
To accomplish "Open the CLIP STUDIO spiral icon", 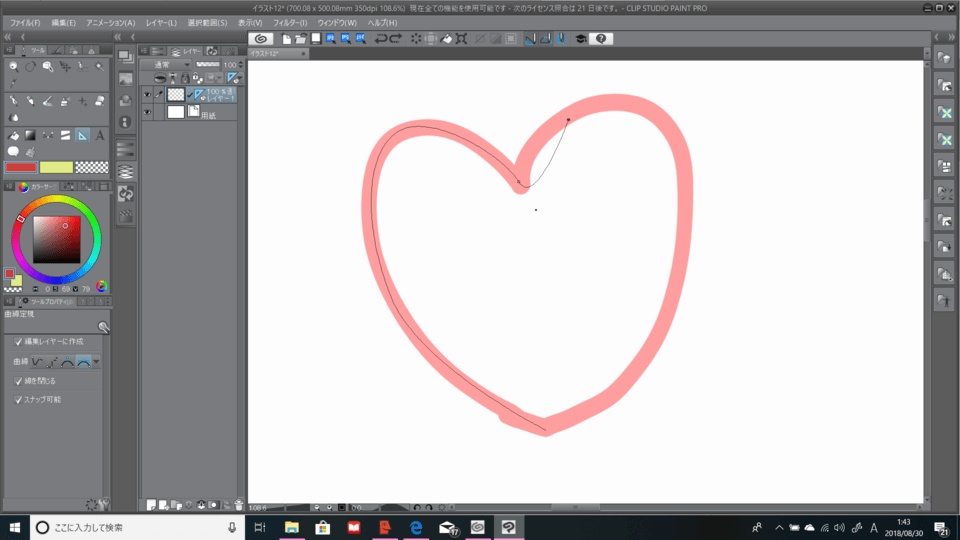I will (x=259, y=38).
